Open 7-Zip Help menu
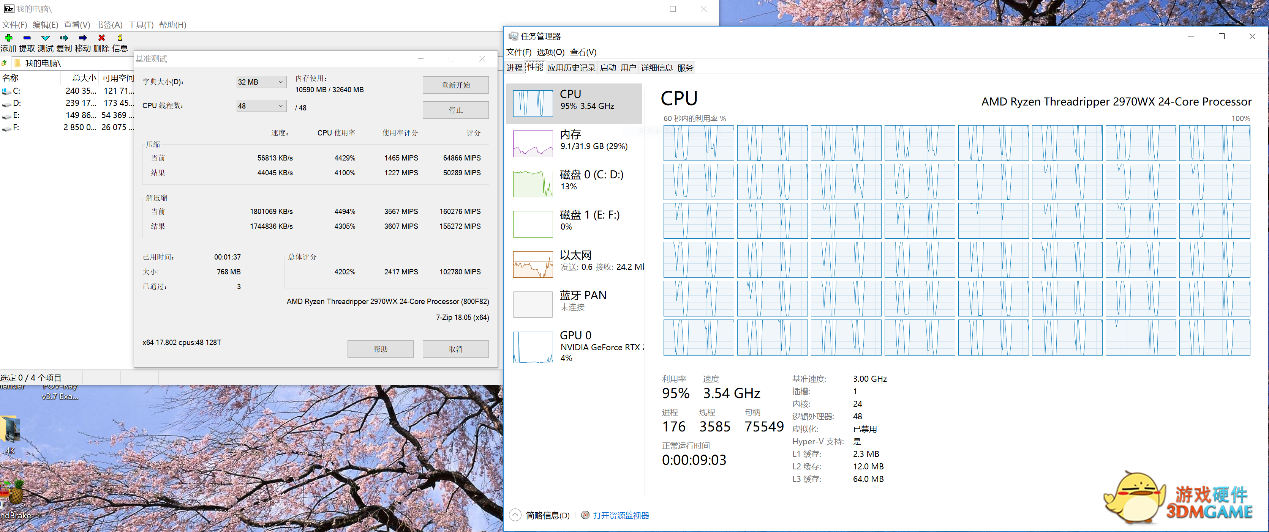The height and width of the screenshot is (532, 1269). tap(173, 23)
